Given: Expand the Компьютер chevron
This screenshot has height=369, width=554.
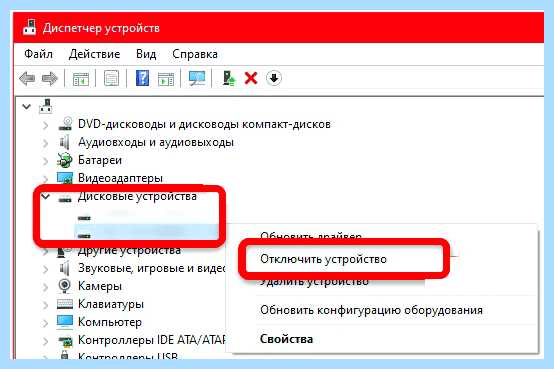Looking at the screenshot, I should (x=46, y=323).
